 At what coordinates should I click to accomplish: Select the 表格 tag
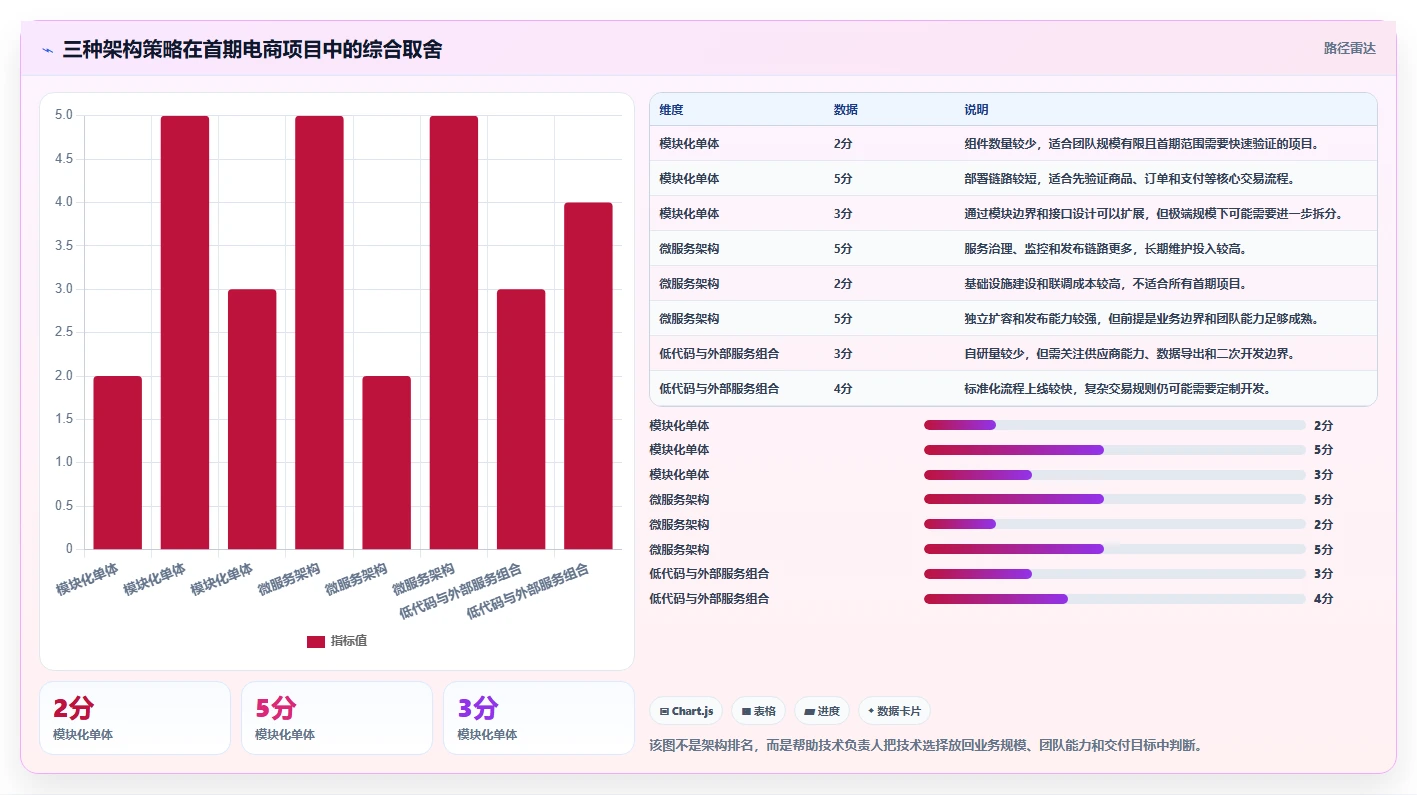[759, 711]
